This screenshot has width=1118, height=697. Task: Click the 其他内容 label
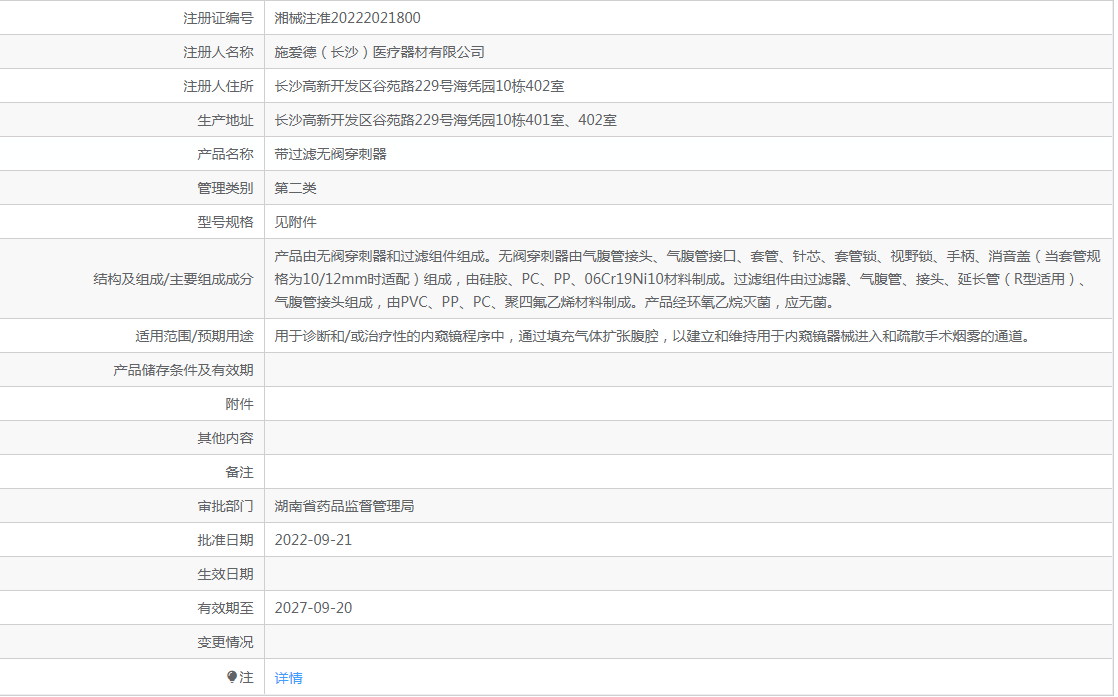tap(225, 438)
